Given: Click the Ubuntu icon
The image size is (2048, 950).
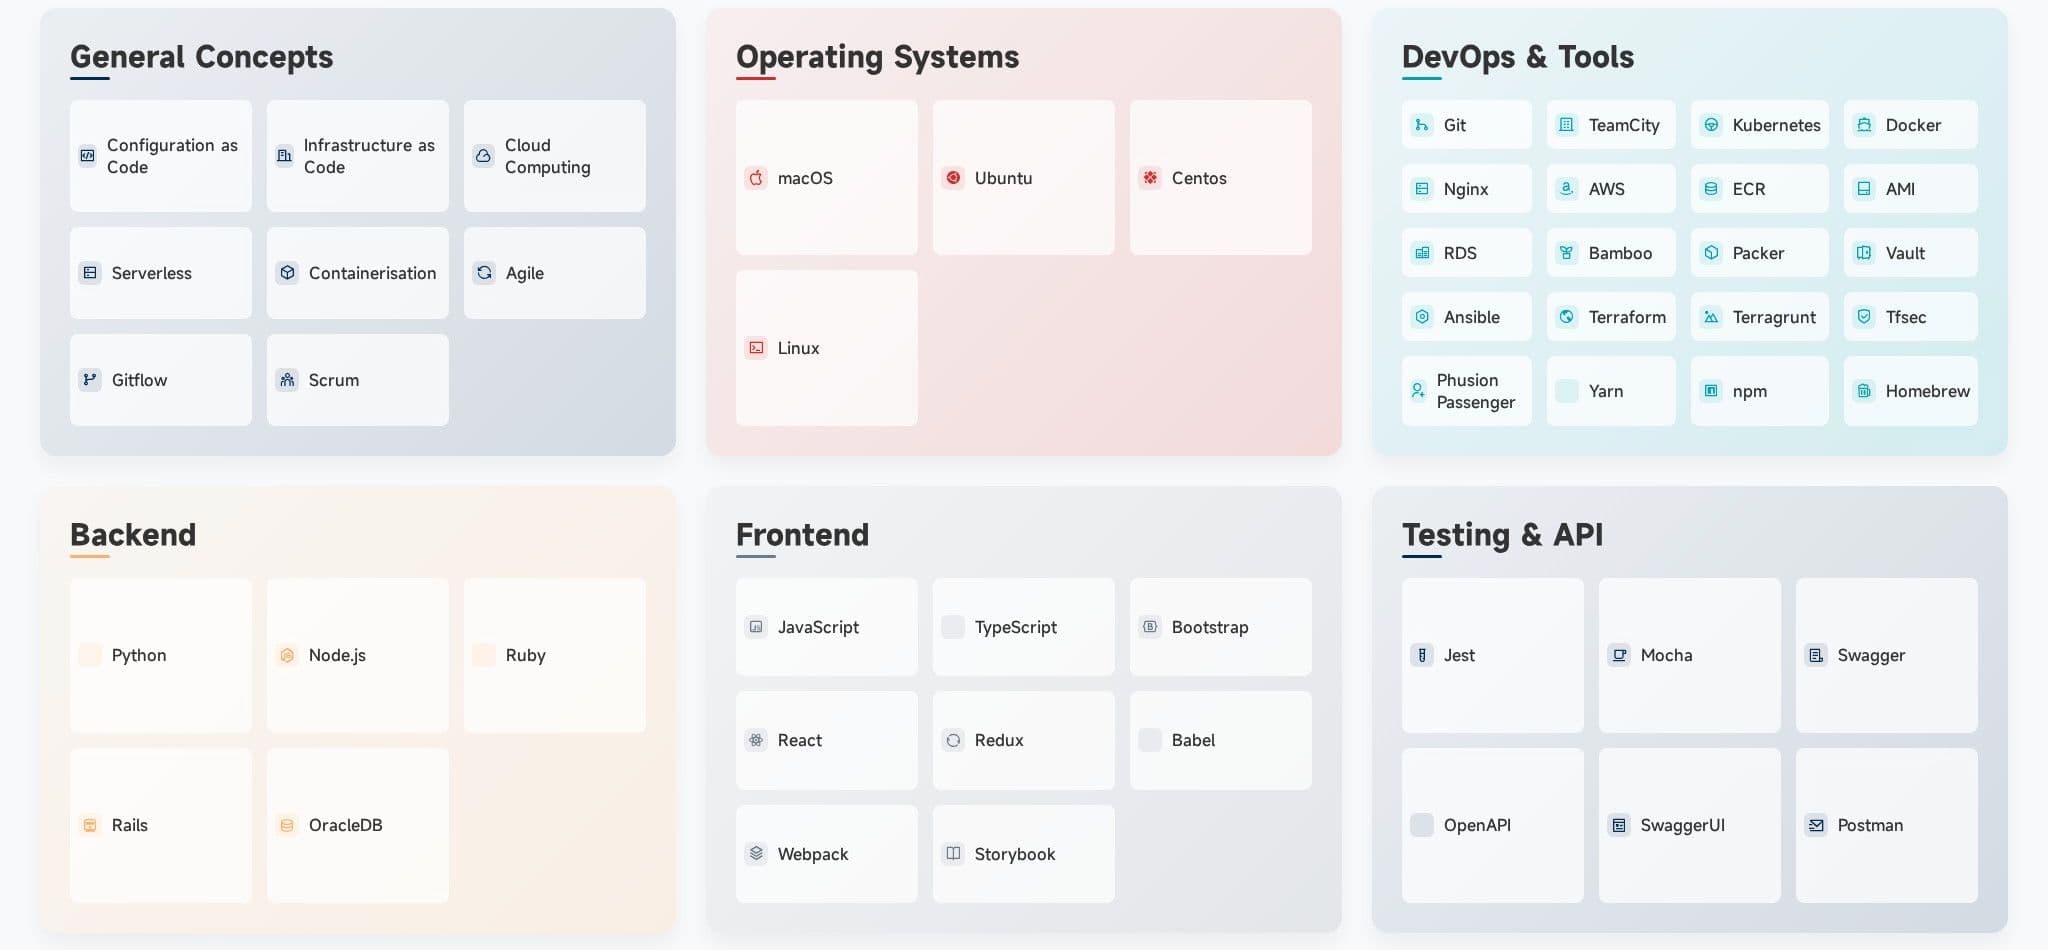Looking at the screenshot, I should [953, 178].
